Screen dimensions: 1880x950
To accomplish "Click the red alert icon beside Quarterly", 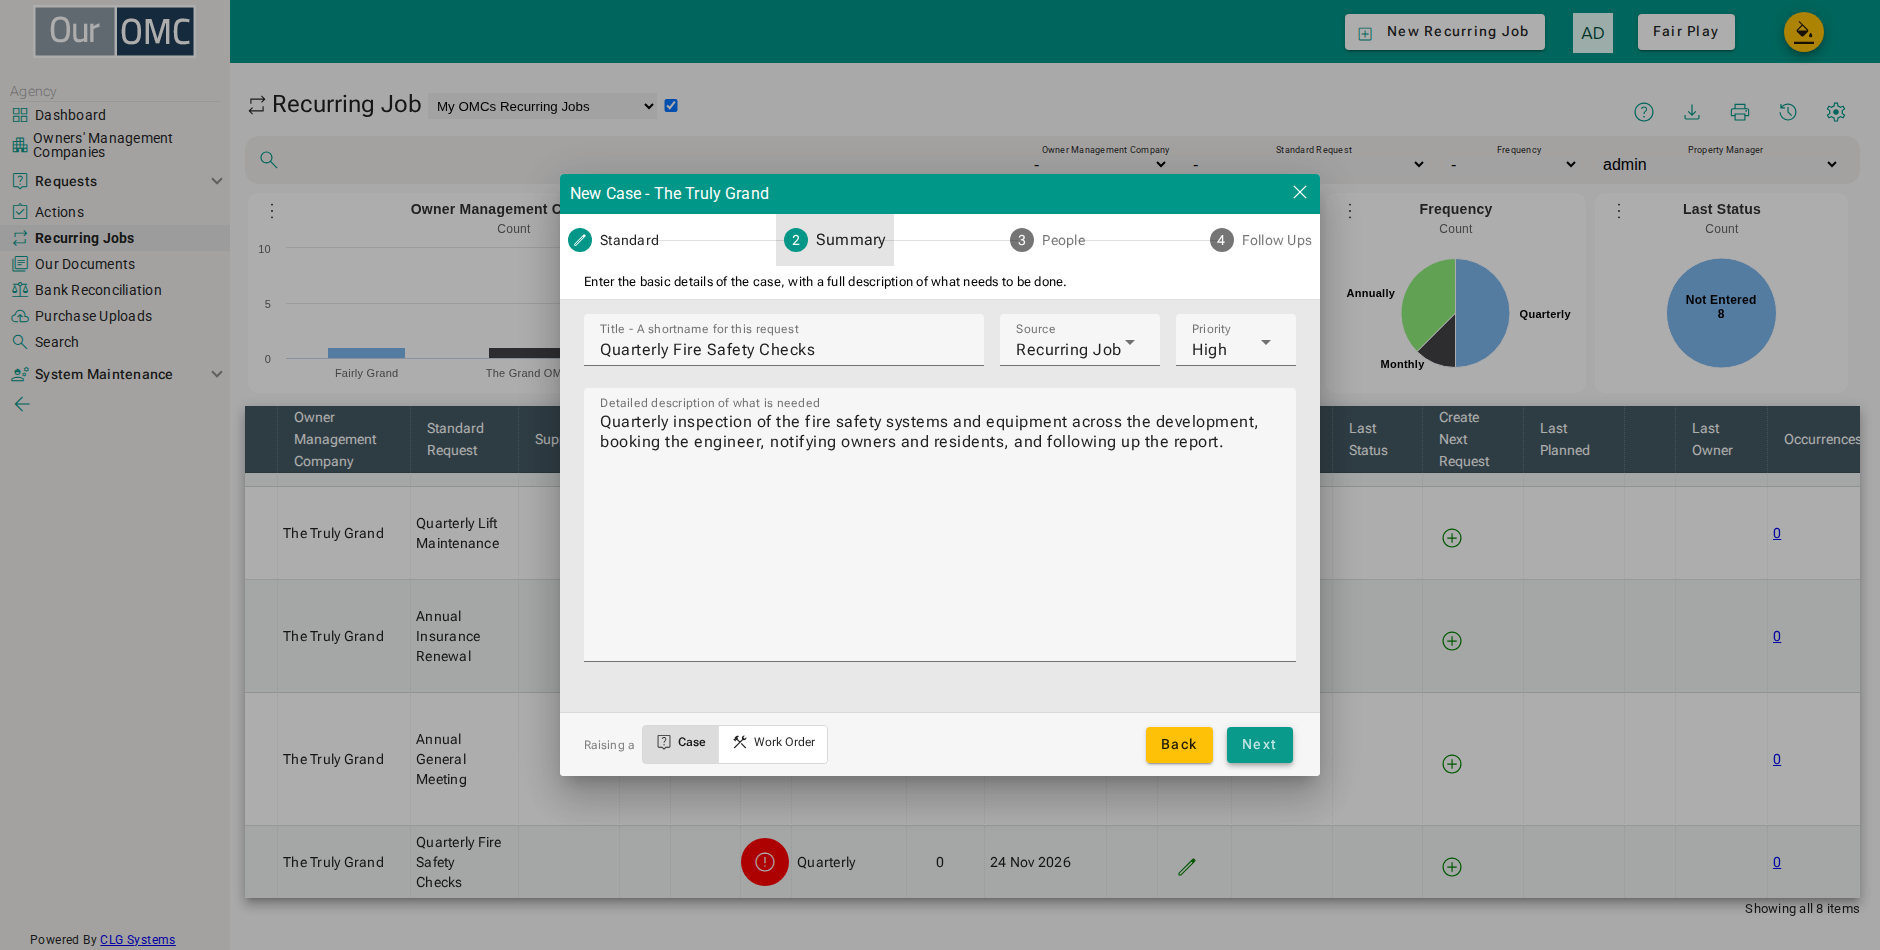I will [x=765, y=862].
